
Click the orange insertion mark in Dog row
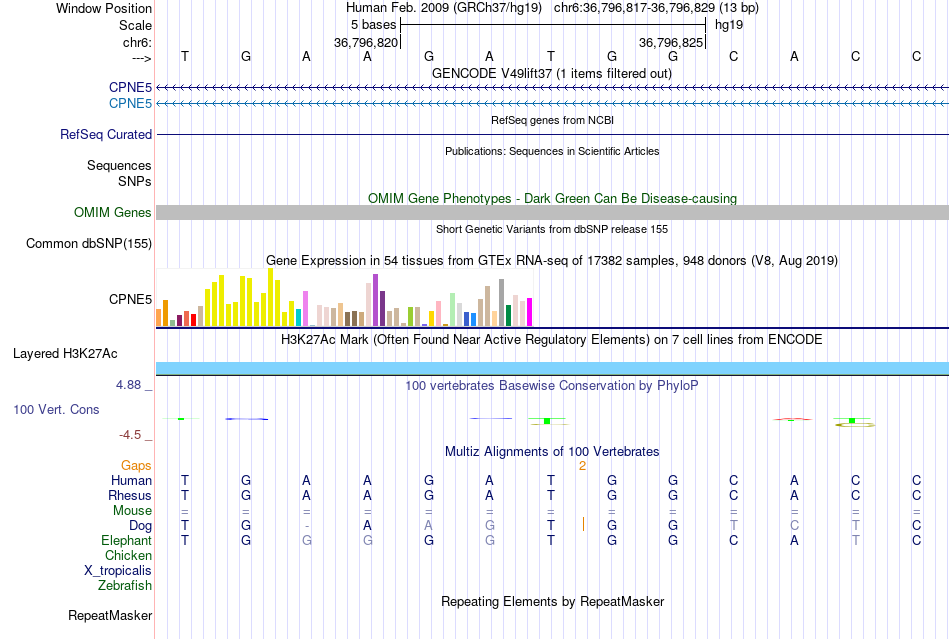(583, 525)
